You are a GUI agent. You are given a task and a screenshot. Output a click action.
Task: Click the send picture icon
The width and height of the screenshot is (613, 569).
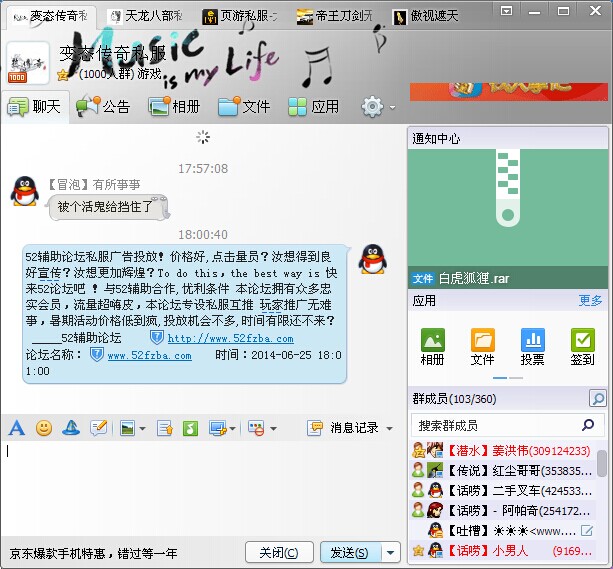click(x=127, y=429)
